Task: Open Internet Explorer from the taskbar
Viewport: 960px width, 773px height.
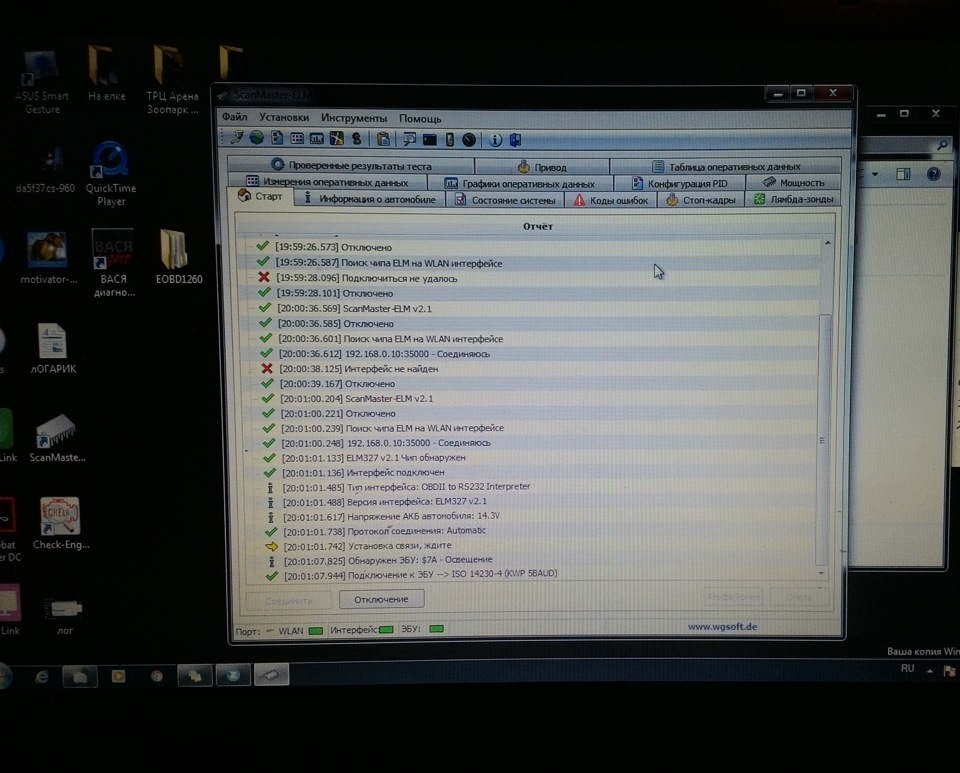Action: click(42, 676)
